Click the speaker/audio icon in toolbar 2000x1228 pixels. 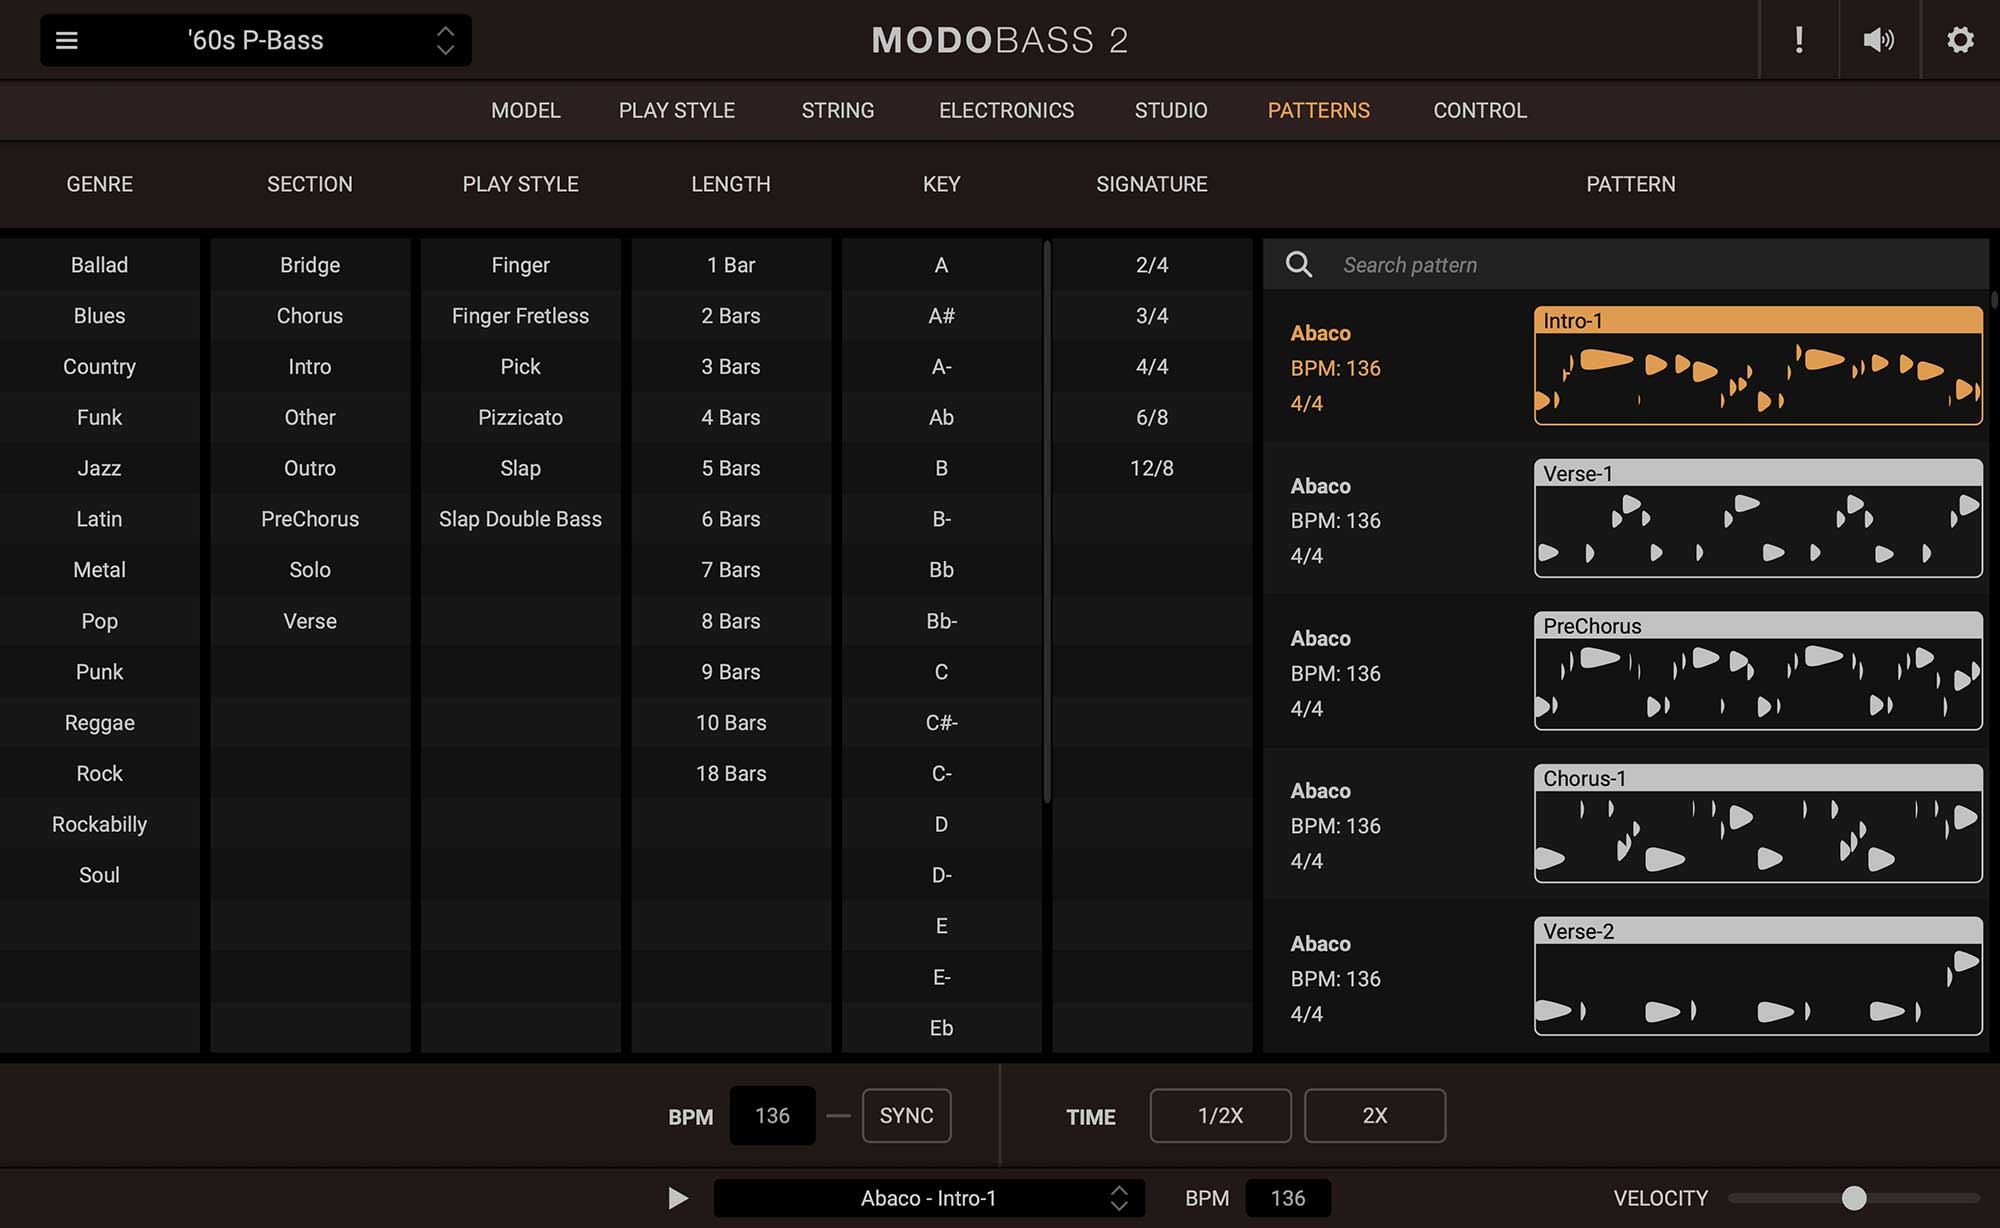pyautogui.click(x=1879, y=39)
